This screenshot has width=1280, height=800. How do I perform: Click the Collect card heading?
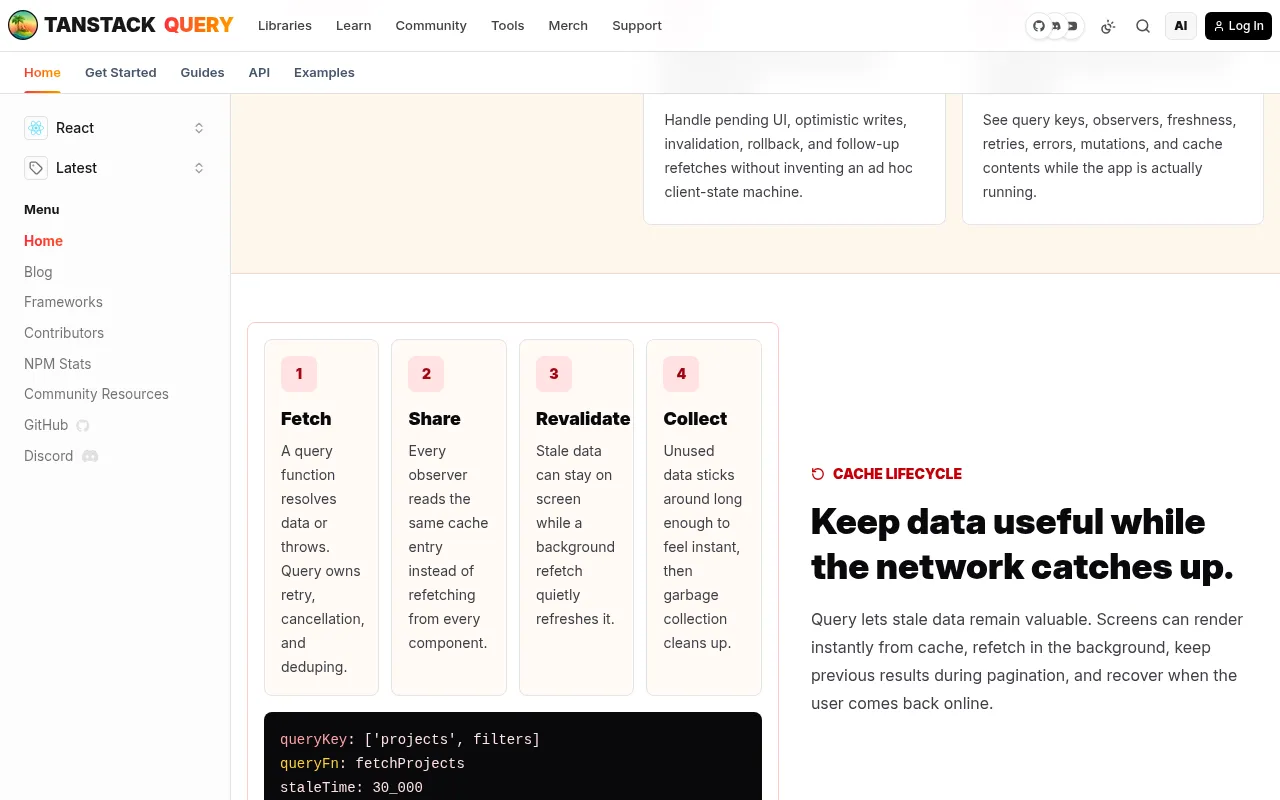click(695, 419)
